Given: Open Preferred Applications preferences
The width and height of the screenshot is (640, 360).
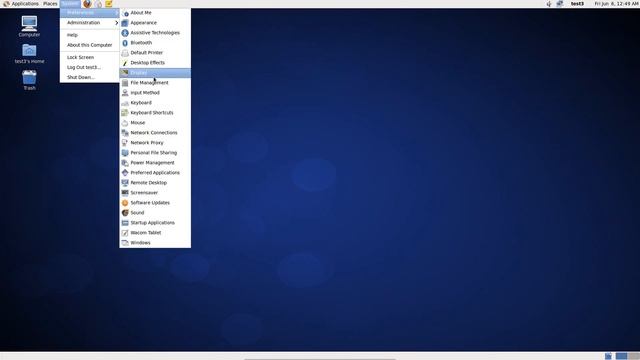Looking at the screenshot, I should [155, 173].
